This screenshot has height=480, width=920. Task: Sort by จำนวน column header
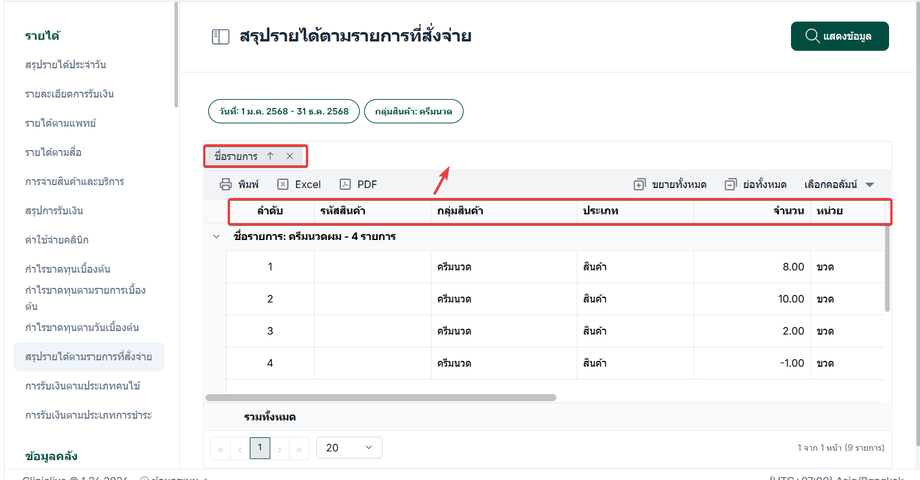pyautogui.click(x=752, y=211)
